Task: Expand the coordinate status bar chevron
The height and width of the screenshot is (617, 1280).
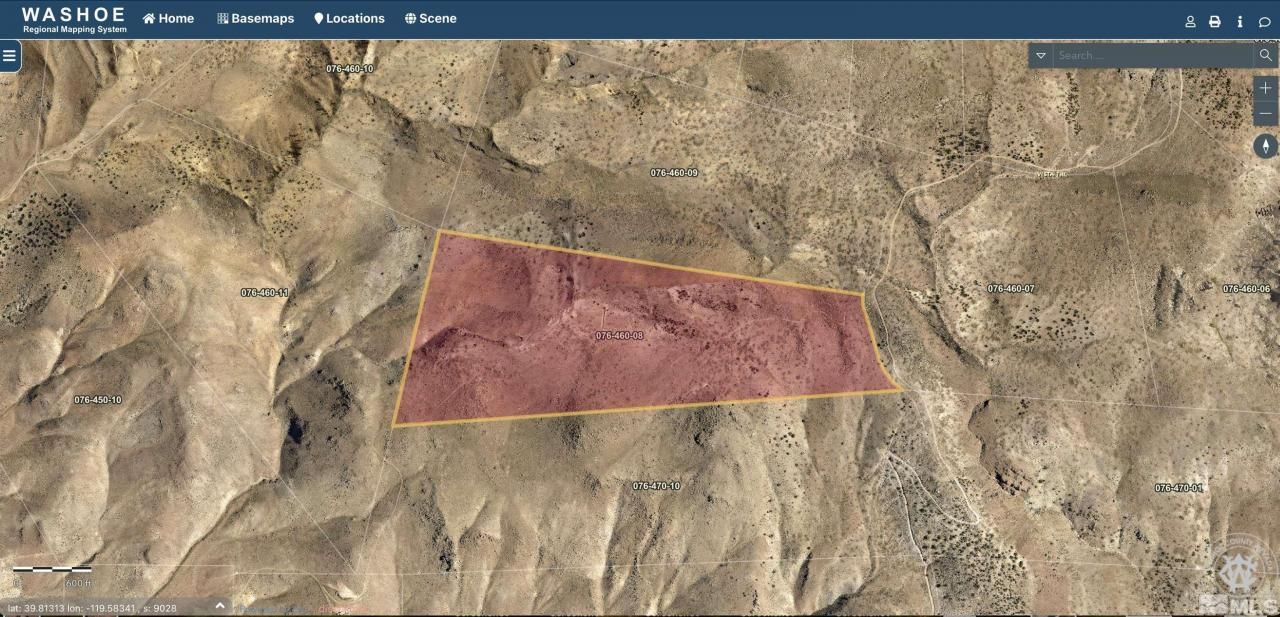Action: [x=219, y=605]
